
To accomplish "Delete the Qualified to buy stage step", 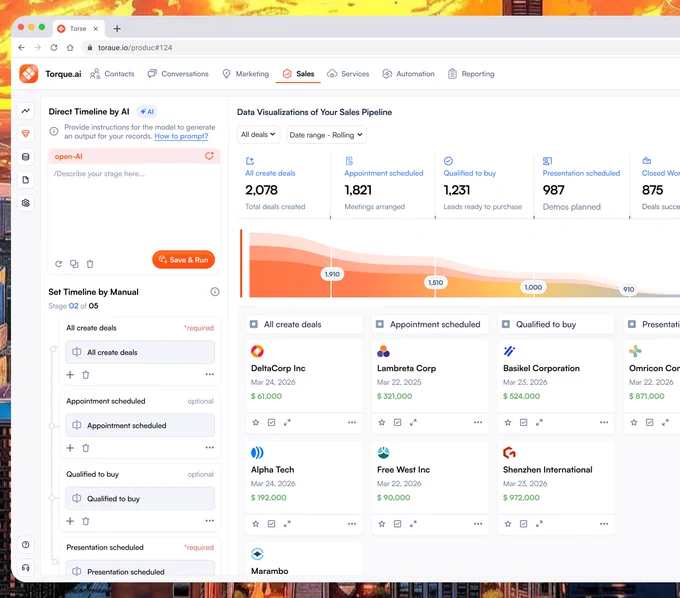I will (x=86, y=521).
